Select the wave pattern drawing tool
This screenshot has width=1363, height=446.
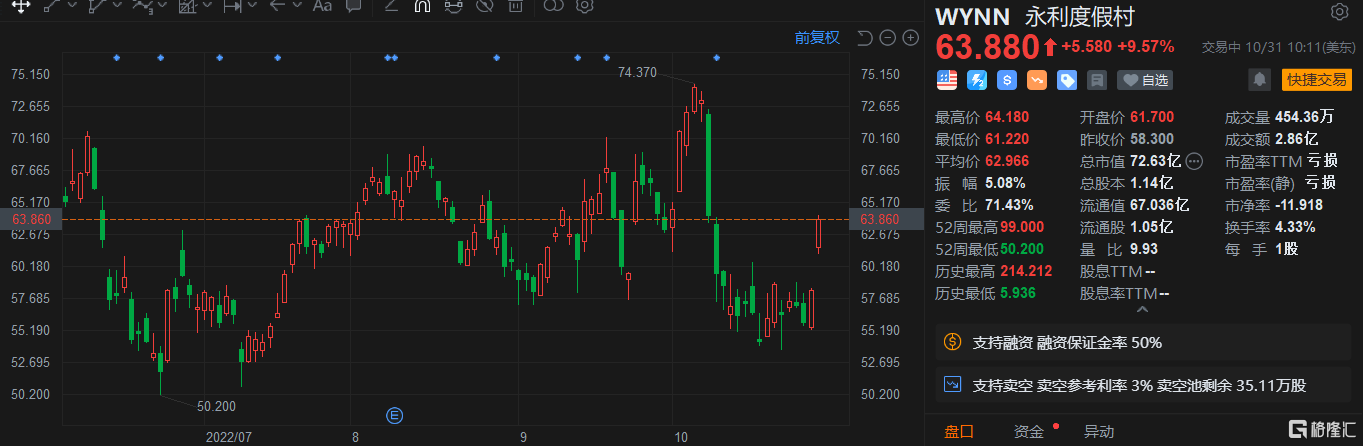tap(143, 6)
